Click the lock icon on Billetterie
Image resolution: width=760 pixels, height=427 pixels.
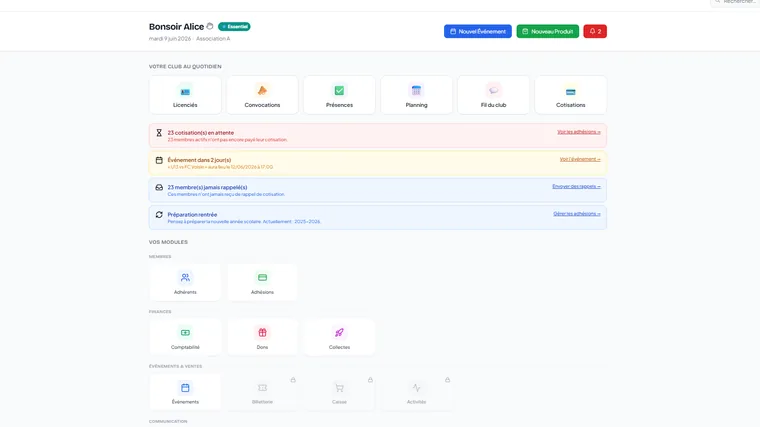coord(293,380)
